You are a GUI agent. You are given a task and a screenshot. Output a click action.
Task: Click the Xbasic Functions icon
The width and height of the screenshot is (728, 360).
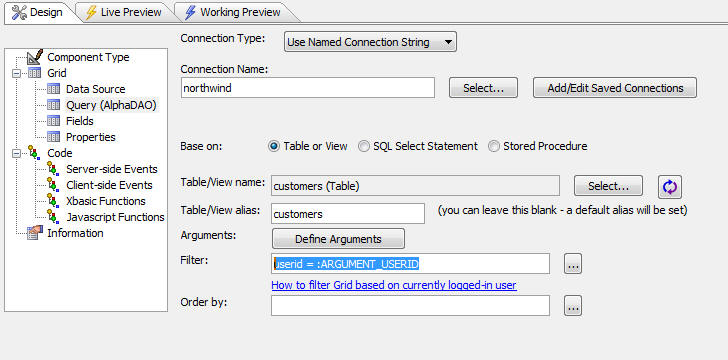pyautogui.click(x=53, y=201)
